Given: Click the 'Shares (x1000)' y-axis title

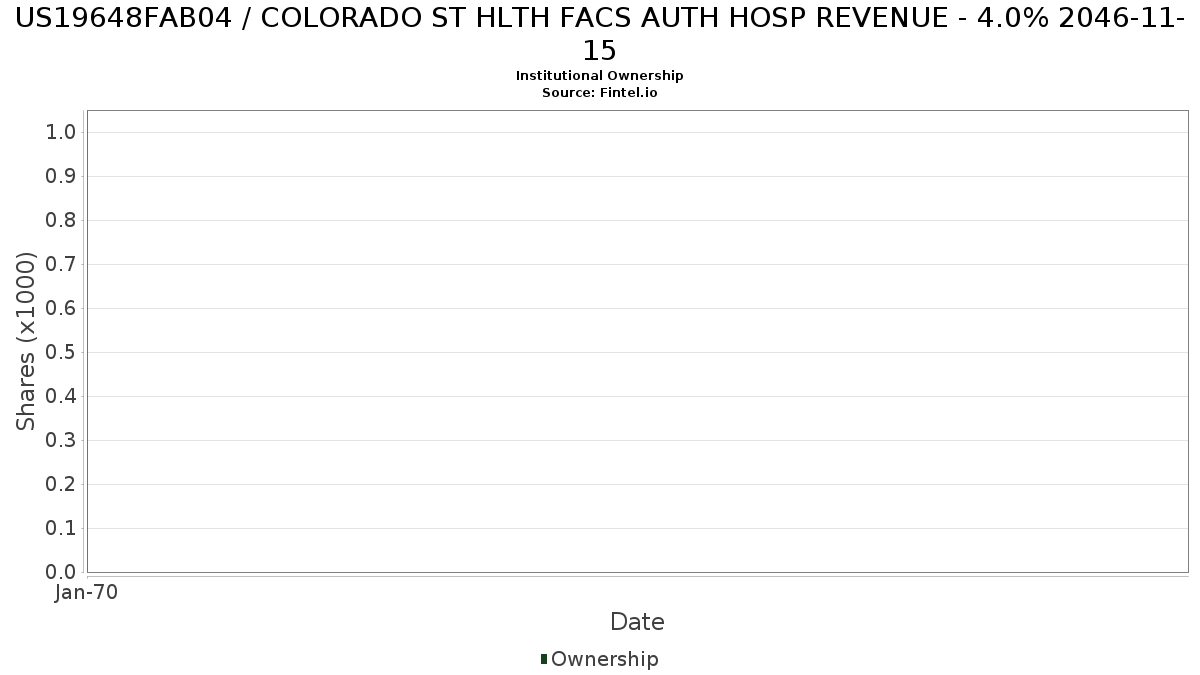Looking at the screenshot, I should (26, 341).
